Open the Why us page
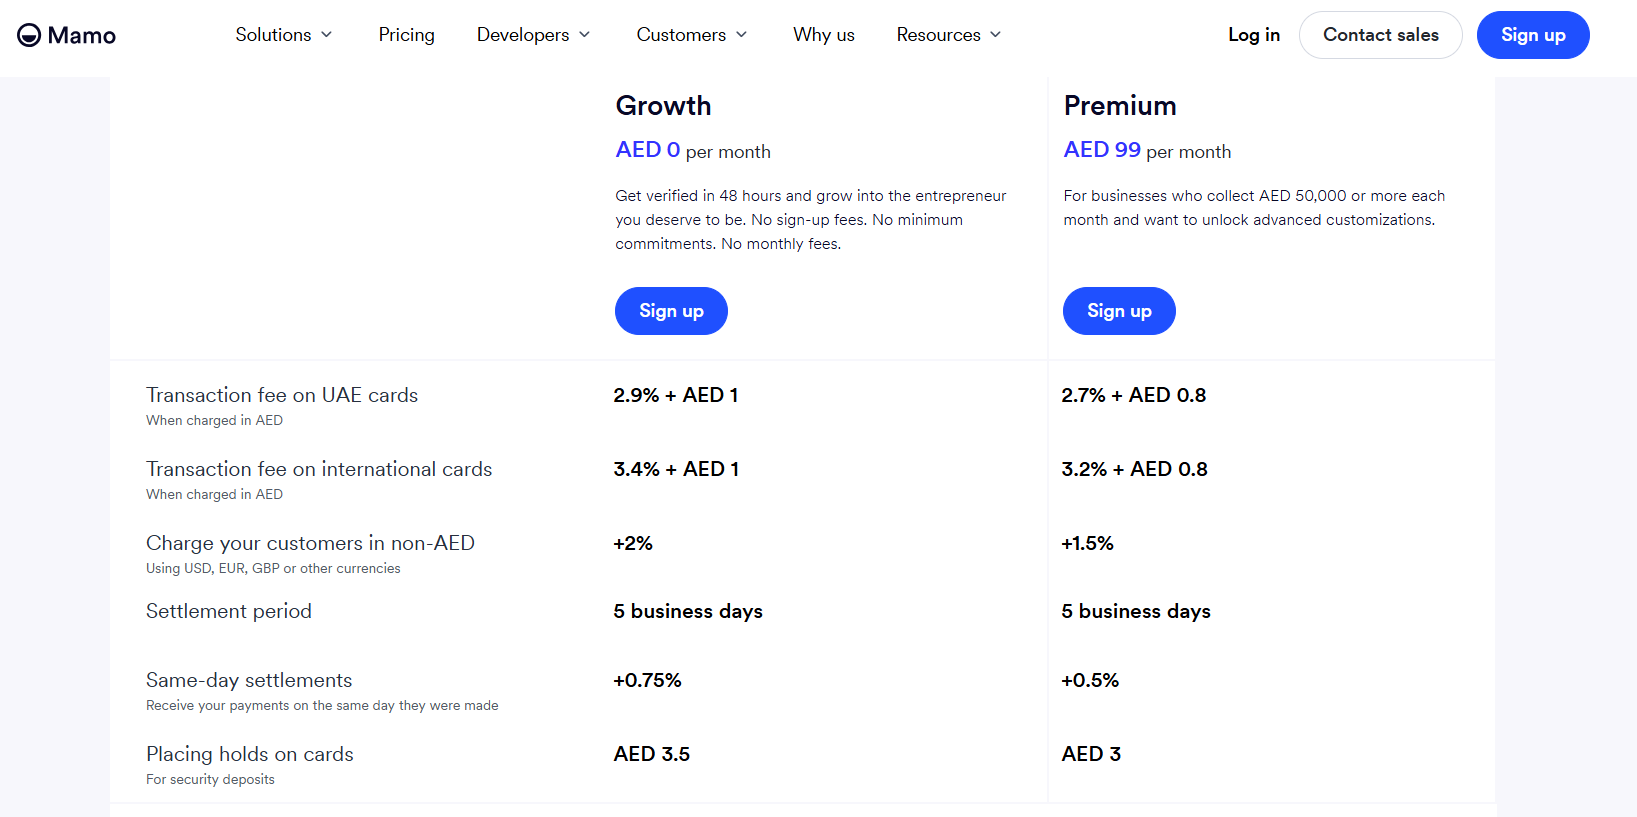This screenshot has width=1637, height=817. pyautogui.click(x=824, y=35)
